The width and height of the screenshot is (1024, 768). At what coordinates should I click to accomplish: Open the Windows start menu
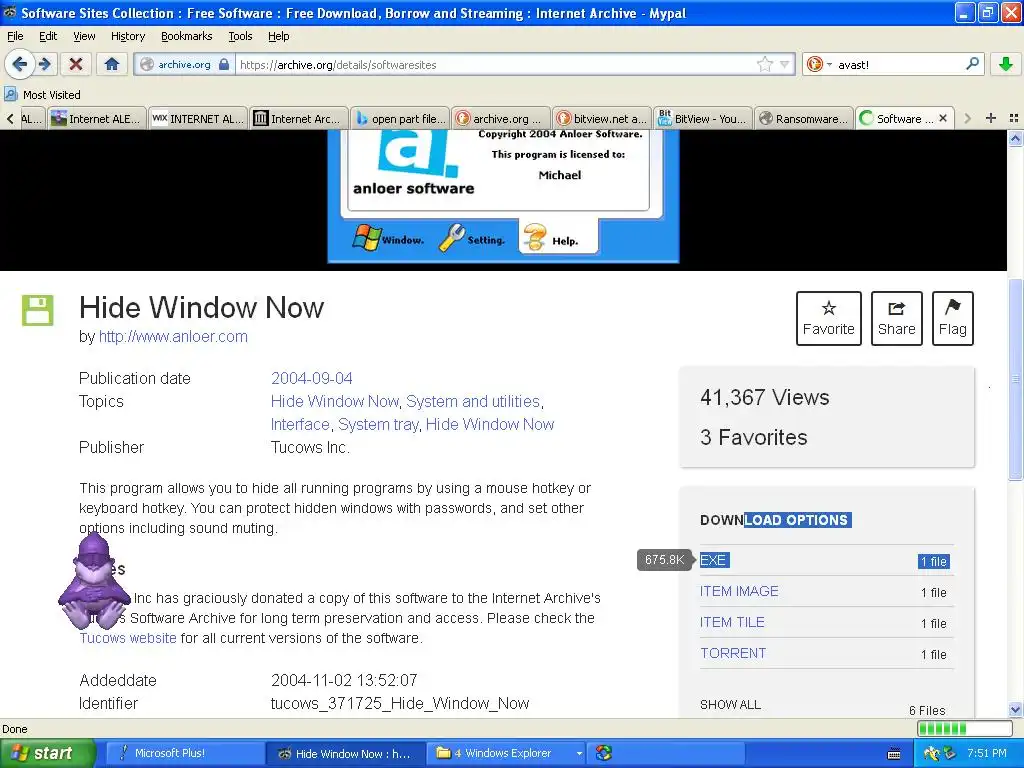46,753
